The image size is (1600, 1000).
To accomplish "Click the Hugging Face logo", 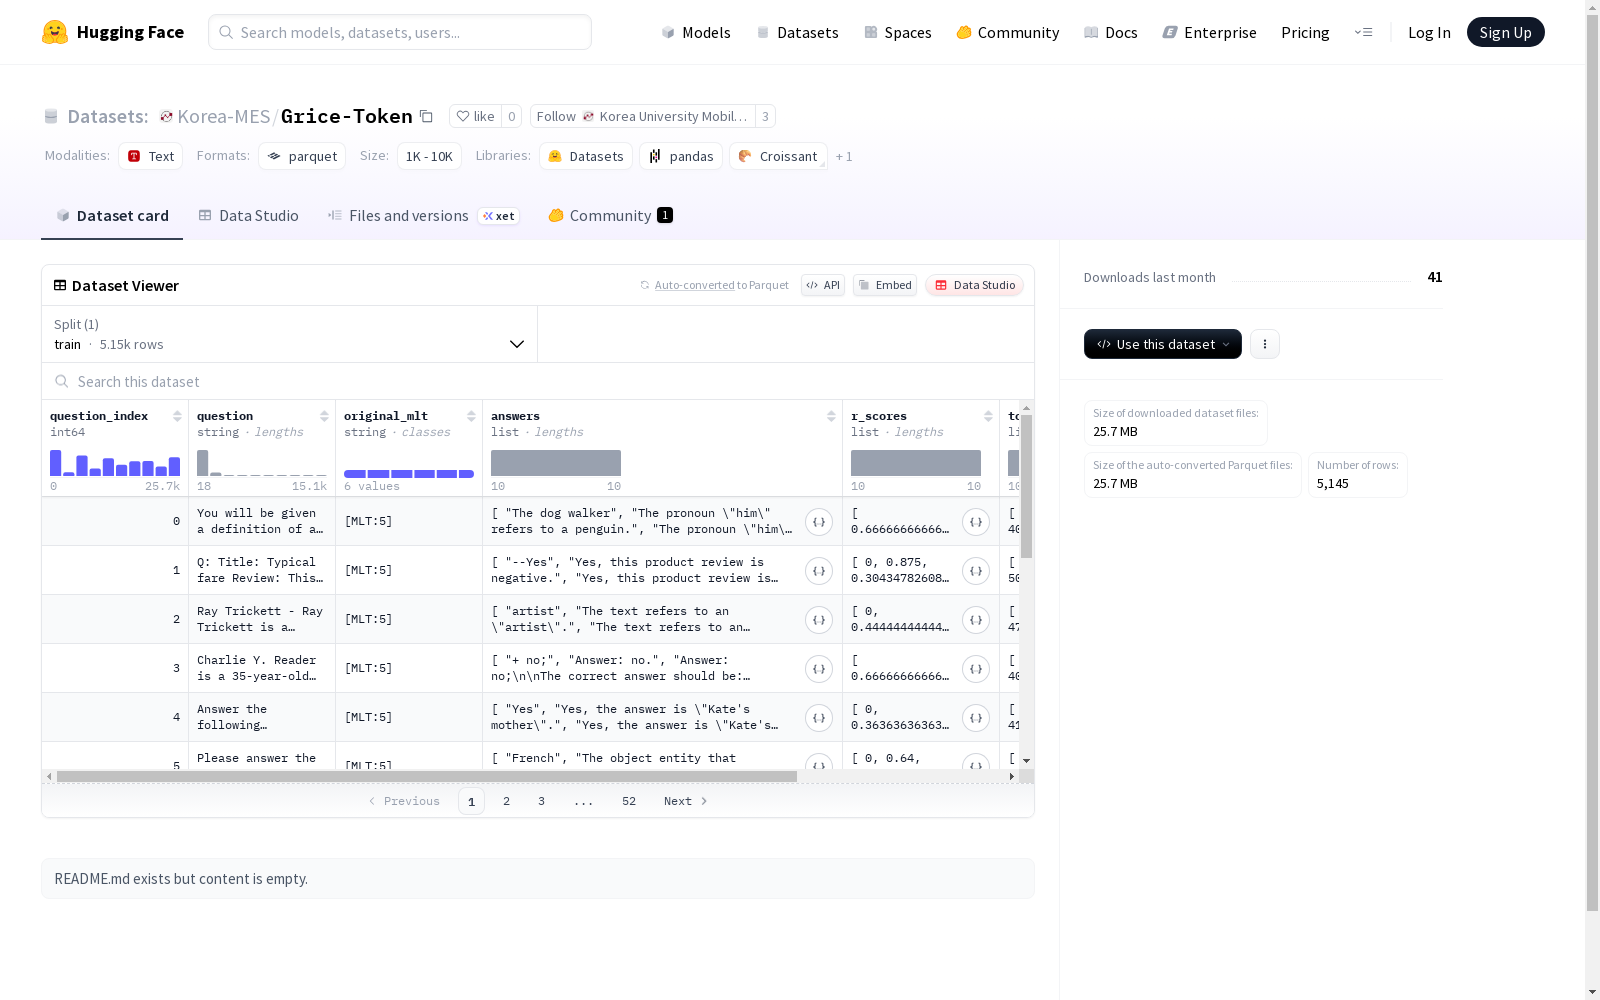I will point(112,32).
